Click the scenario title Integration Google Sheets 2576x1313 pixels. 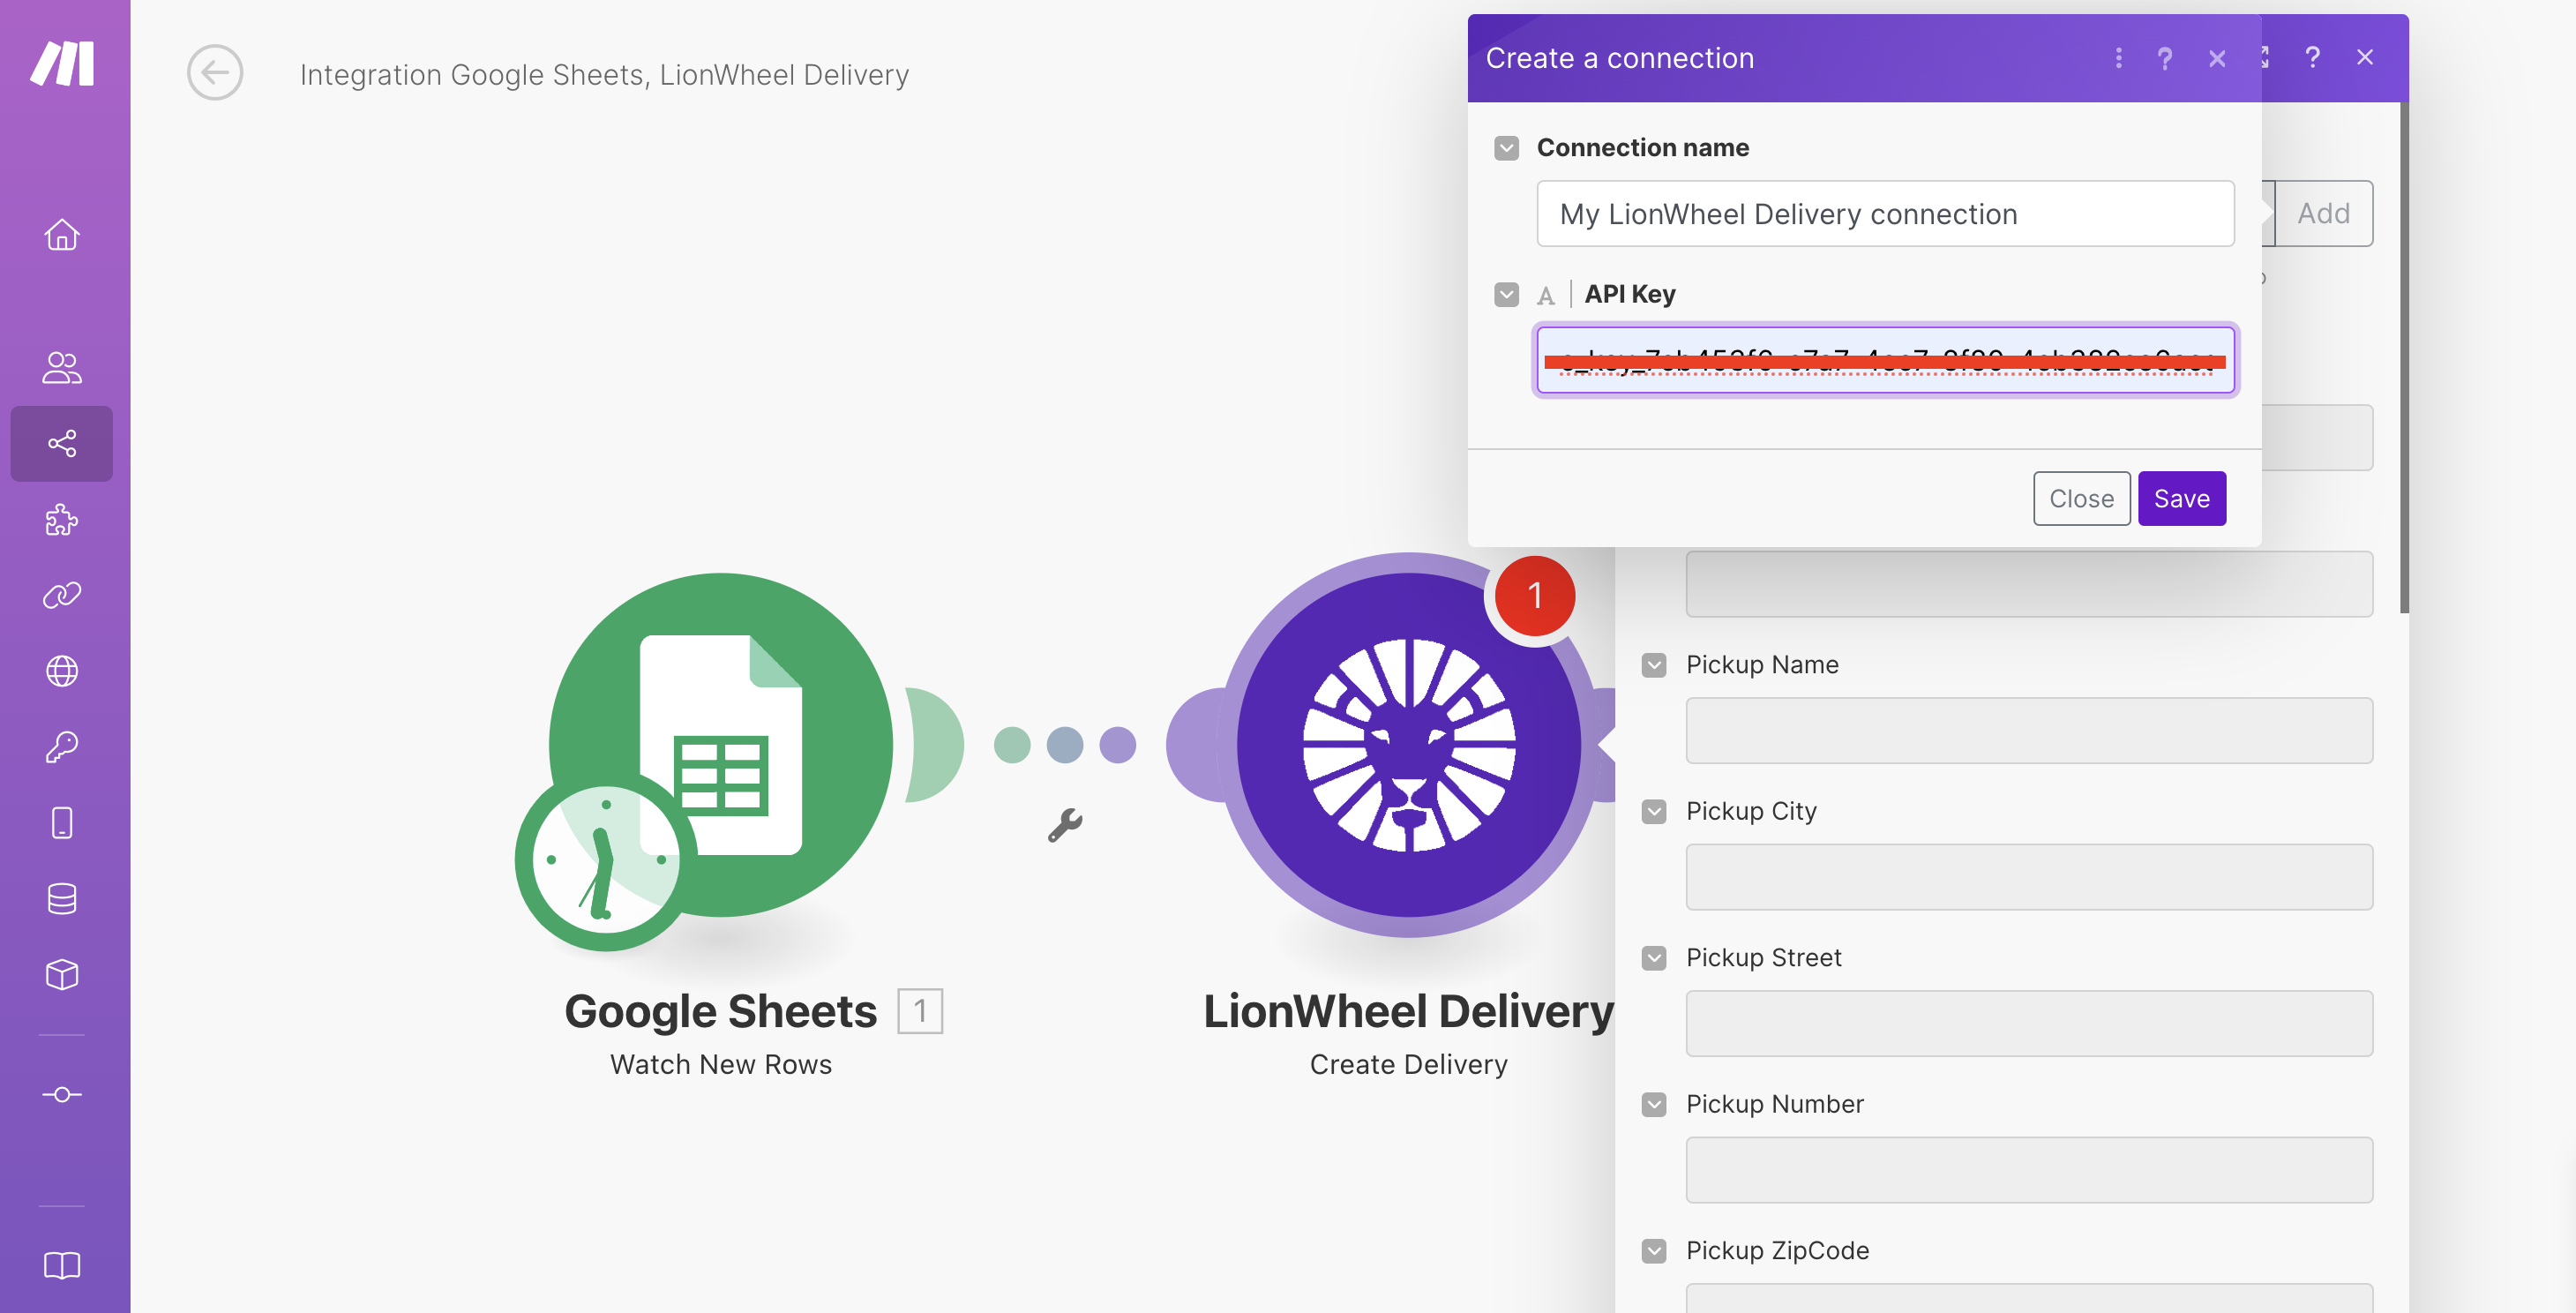click(x=604, y=75)
